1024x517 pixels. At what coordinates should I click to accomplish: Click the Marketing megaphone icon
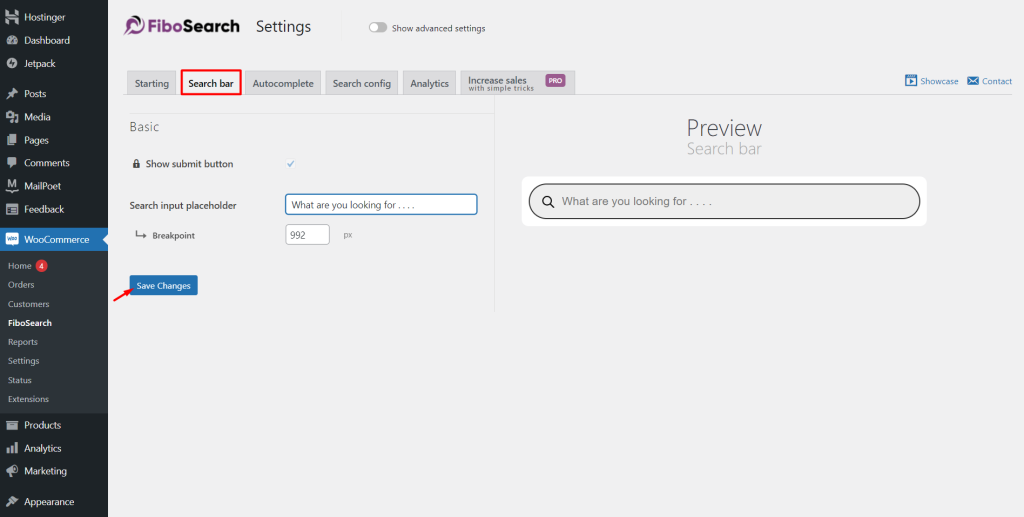coord(12,471)
